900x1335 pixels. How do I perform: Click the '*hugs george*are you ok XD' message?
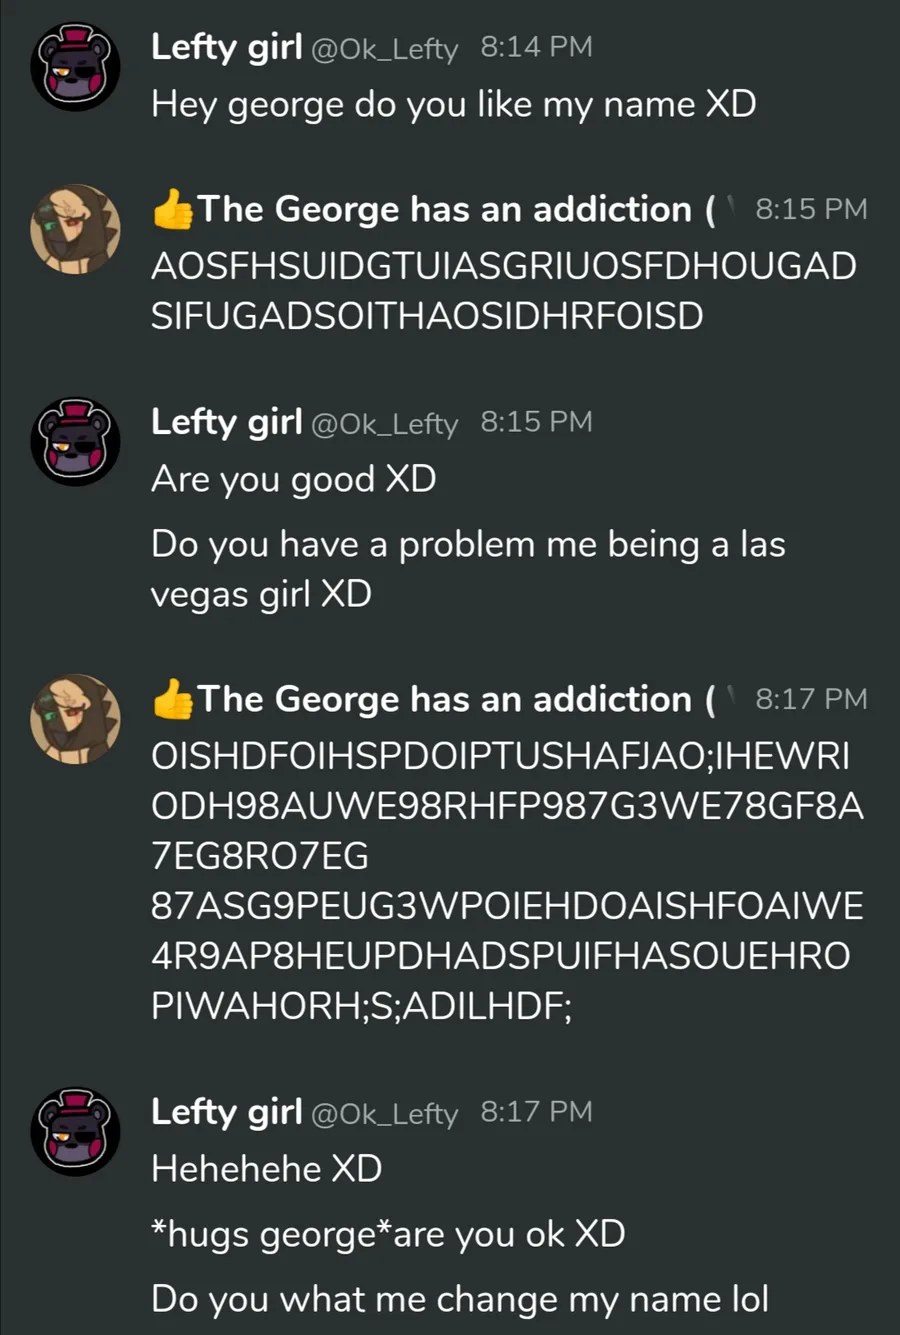coord(388,1235)
